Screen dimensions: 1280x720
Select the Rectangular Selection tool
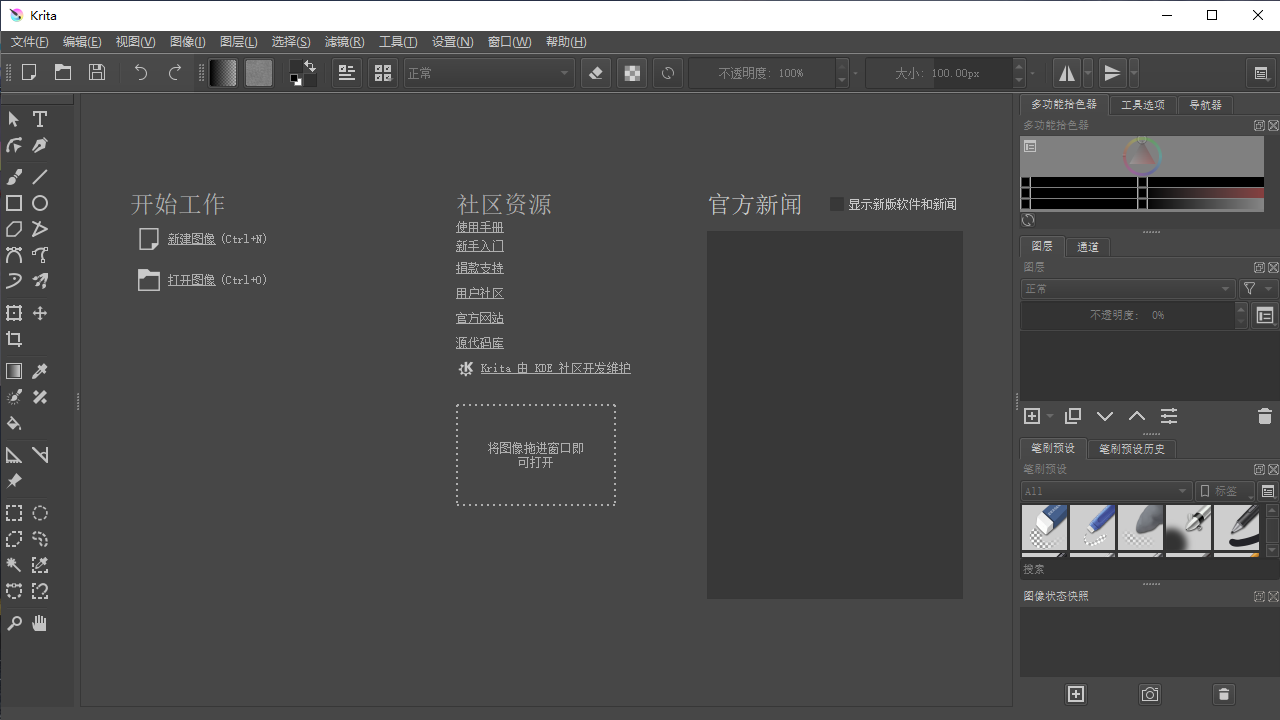[14, 513]
